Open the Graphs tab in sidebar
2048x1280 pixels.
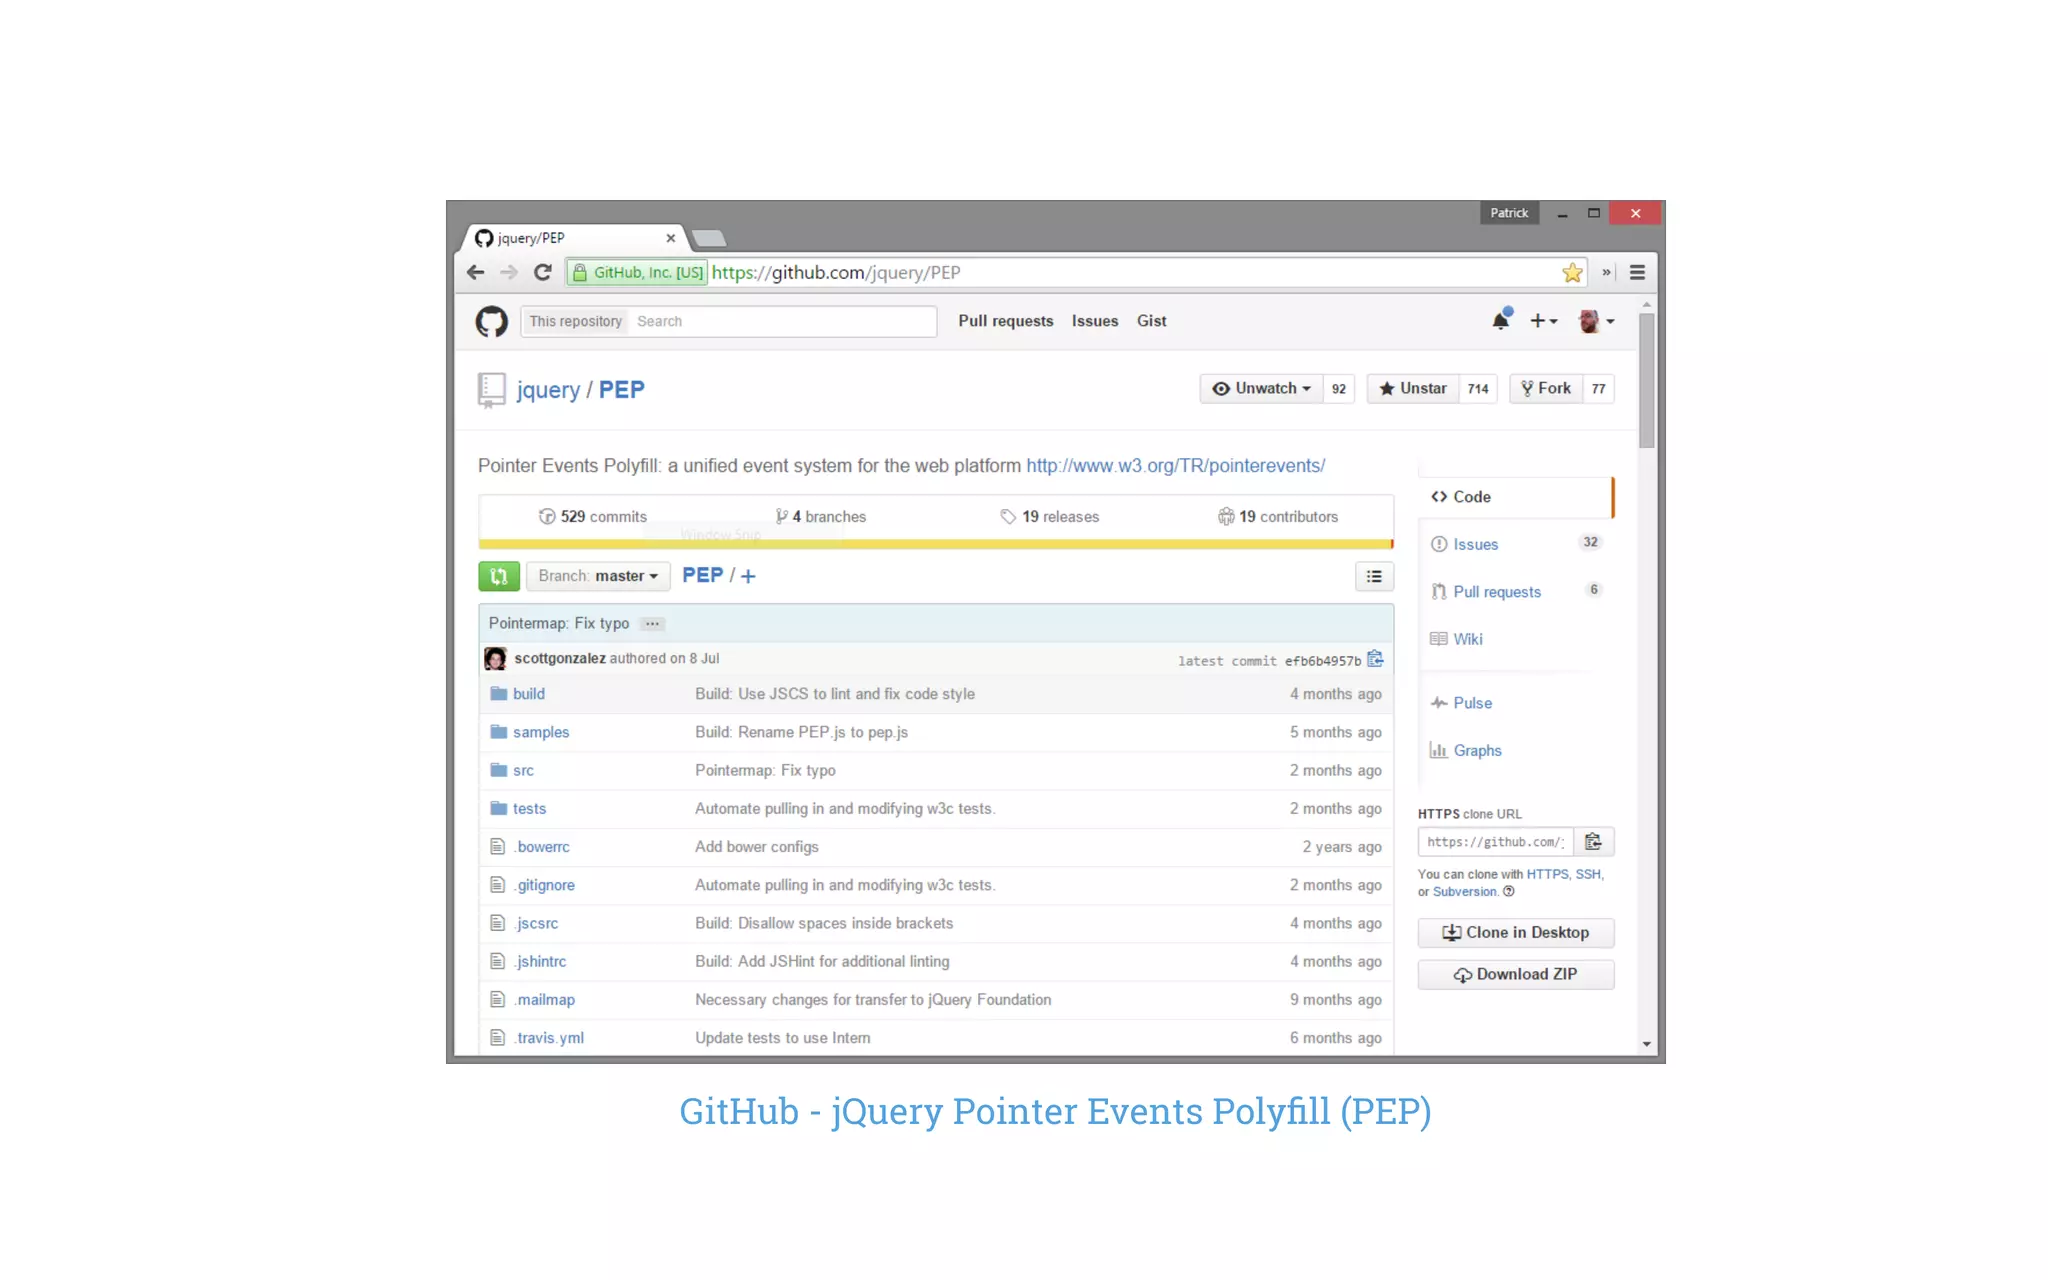[1515, 751]
